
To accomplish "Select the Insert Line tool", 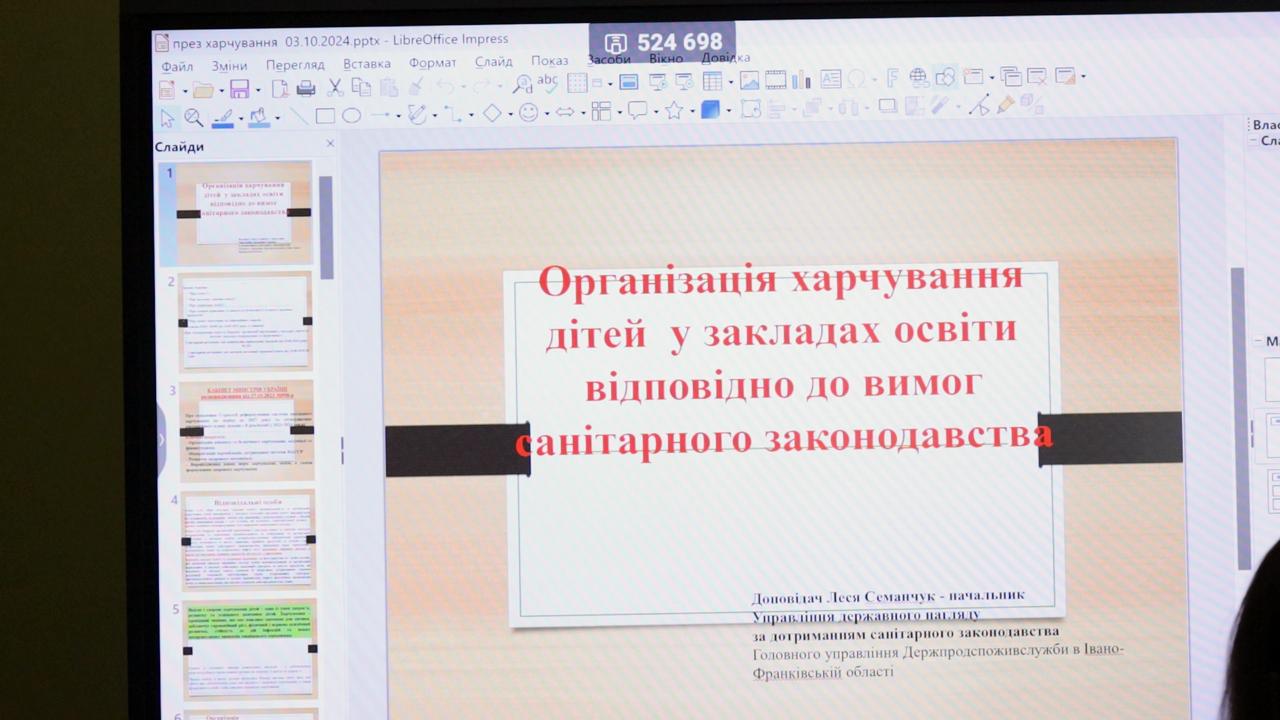I will click(298, 116).
